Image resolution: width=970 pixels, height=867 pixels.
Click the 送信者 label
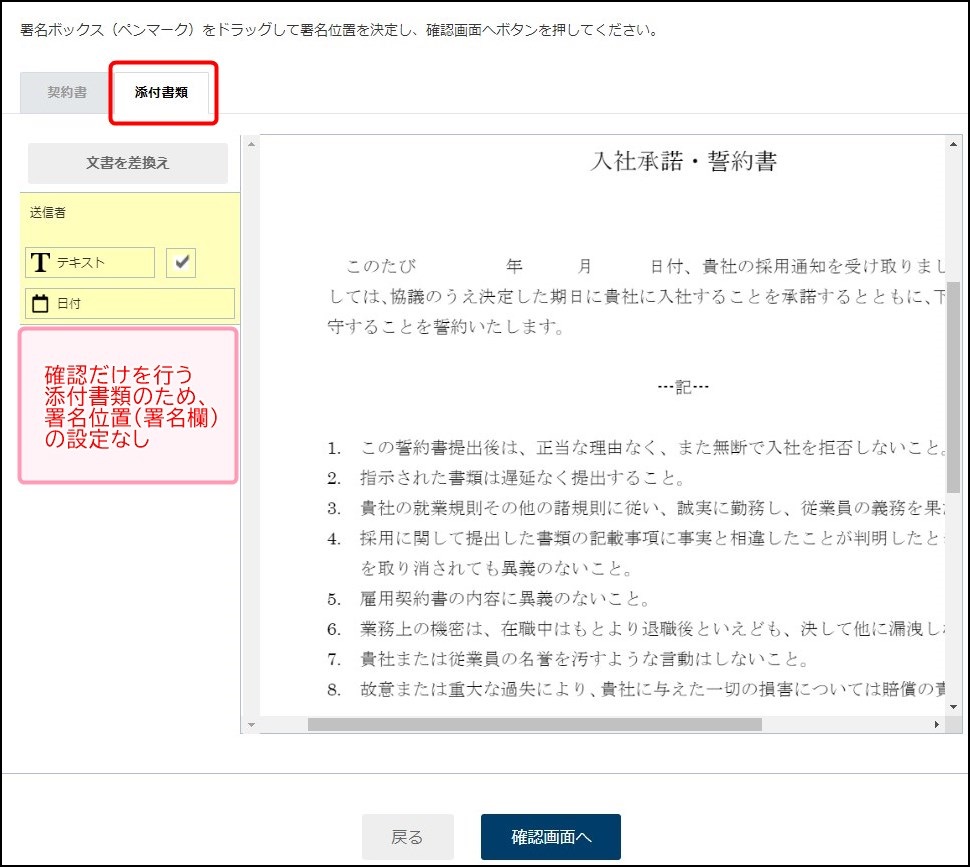pyautogui.click(x=48, y=213)
